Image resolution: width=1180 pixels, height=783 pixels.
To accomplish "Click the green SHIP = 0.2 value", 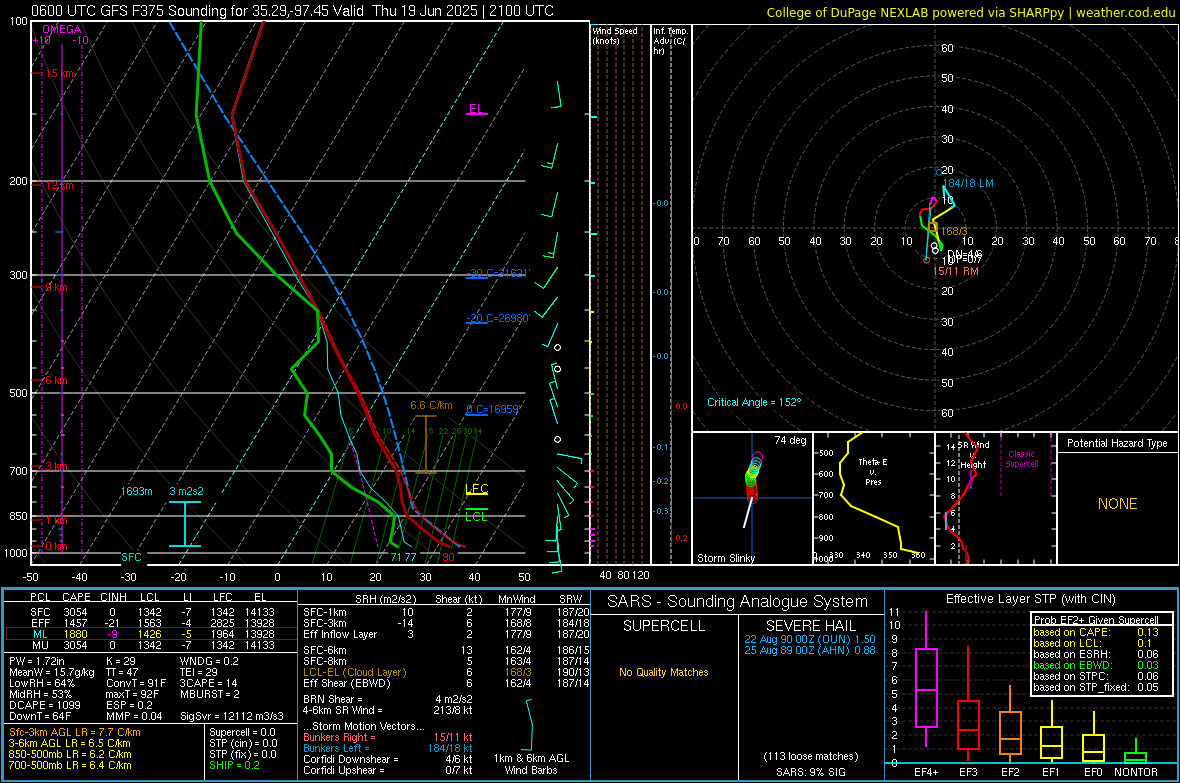I will 234,765.
